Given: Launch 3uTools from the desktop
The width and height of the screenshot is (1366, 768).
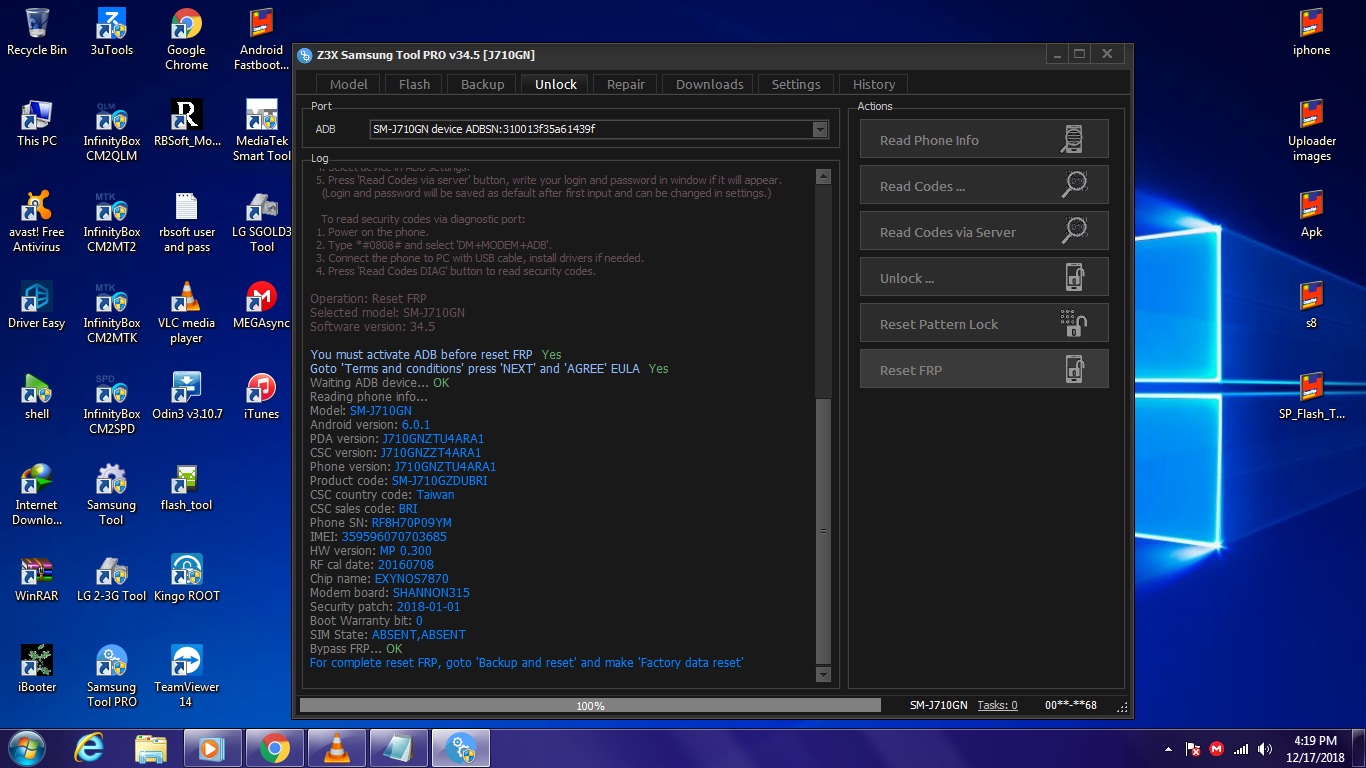Looking at the screenshot, I should tap(111, 32).
